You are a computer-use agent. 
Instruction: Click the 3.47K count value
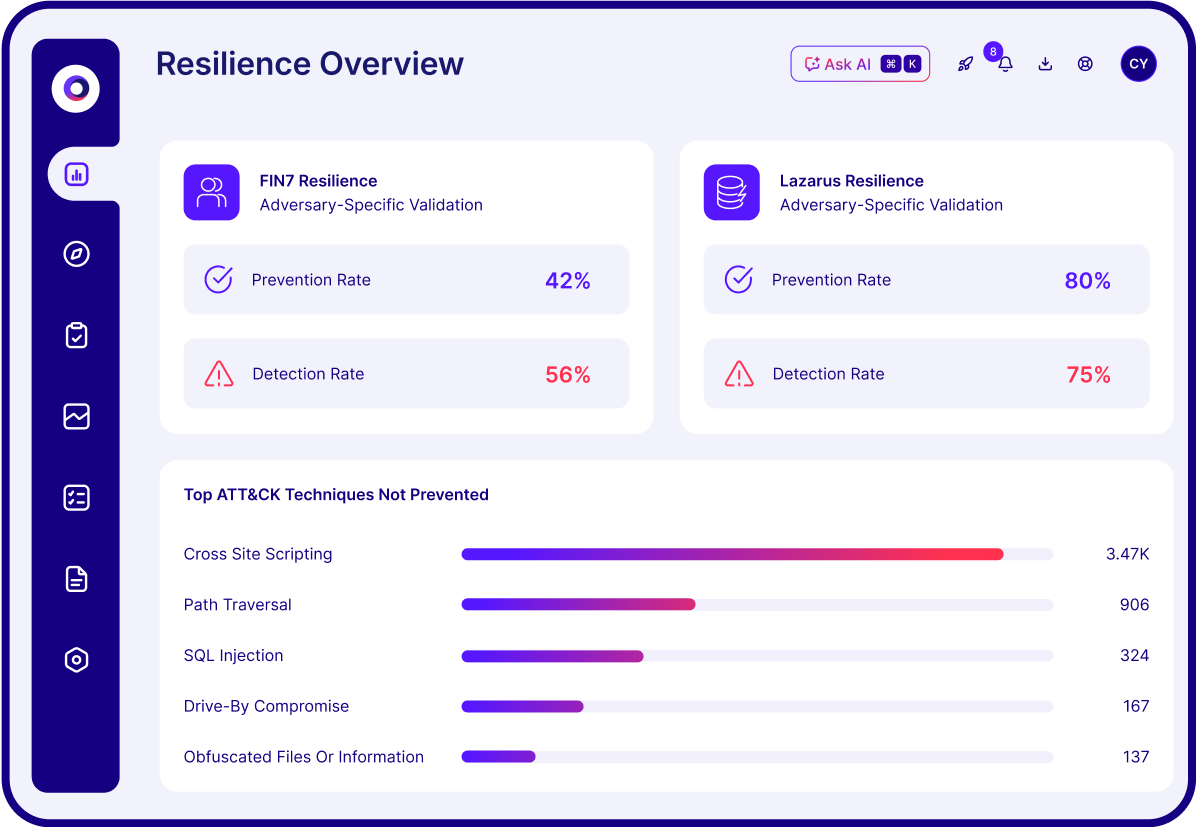tap(1127, 555)
